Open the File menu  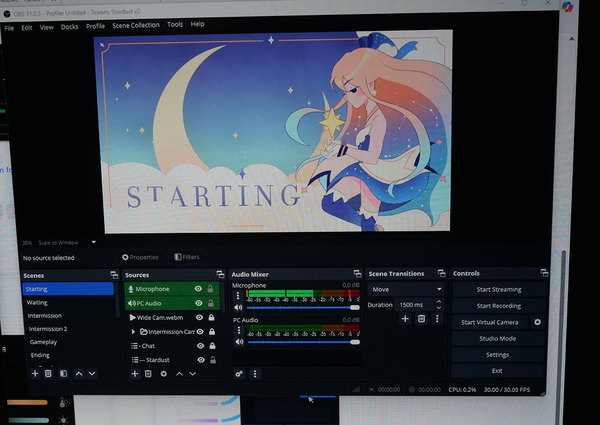click(9, 28)
